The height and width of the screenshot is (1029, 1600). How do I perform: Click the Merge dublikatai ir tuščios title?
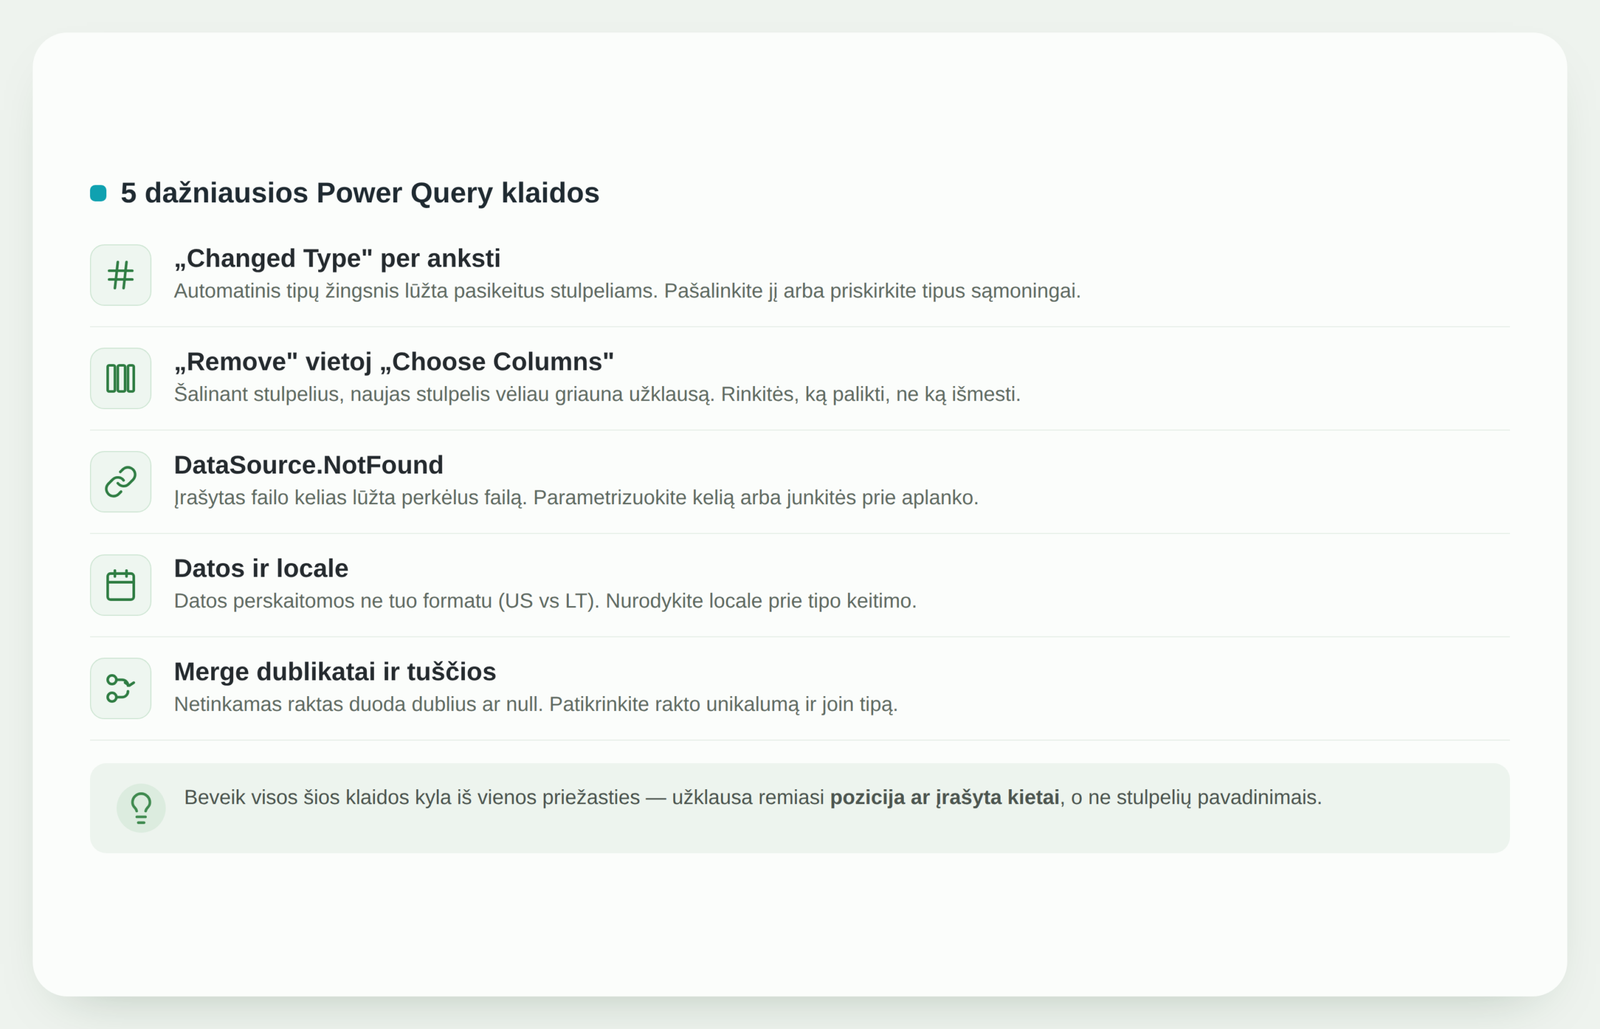point(335,671)
